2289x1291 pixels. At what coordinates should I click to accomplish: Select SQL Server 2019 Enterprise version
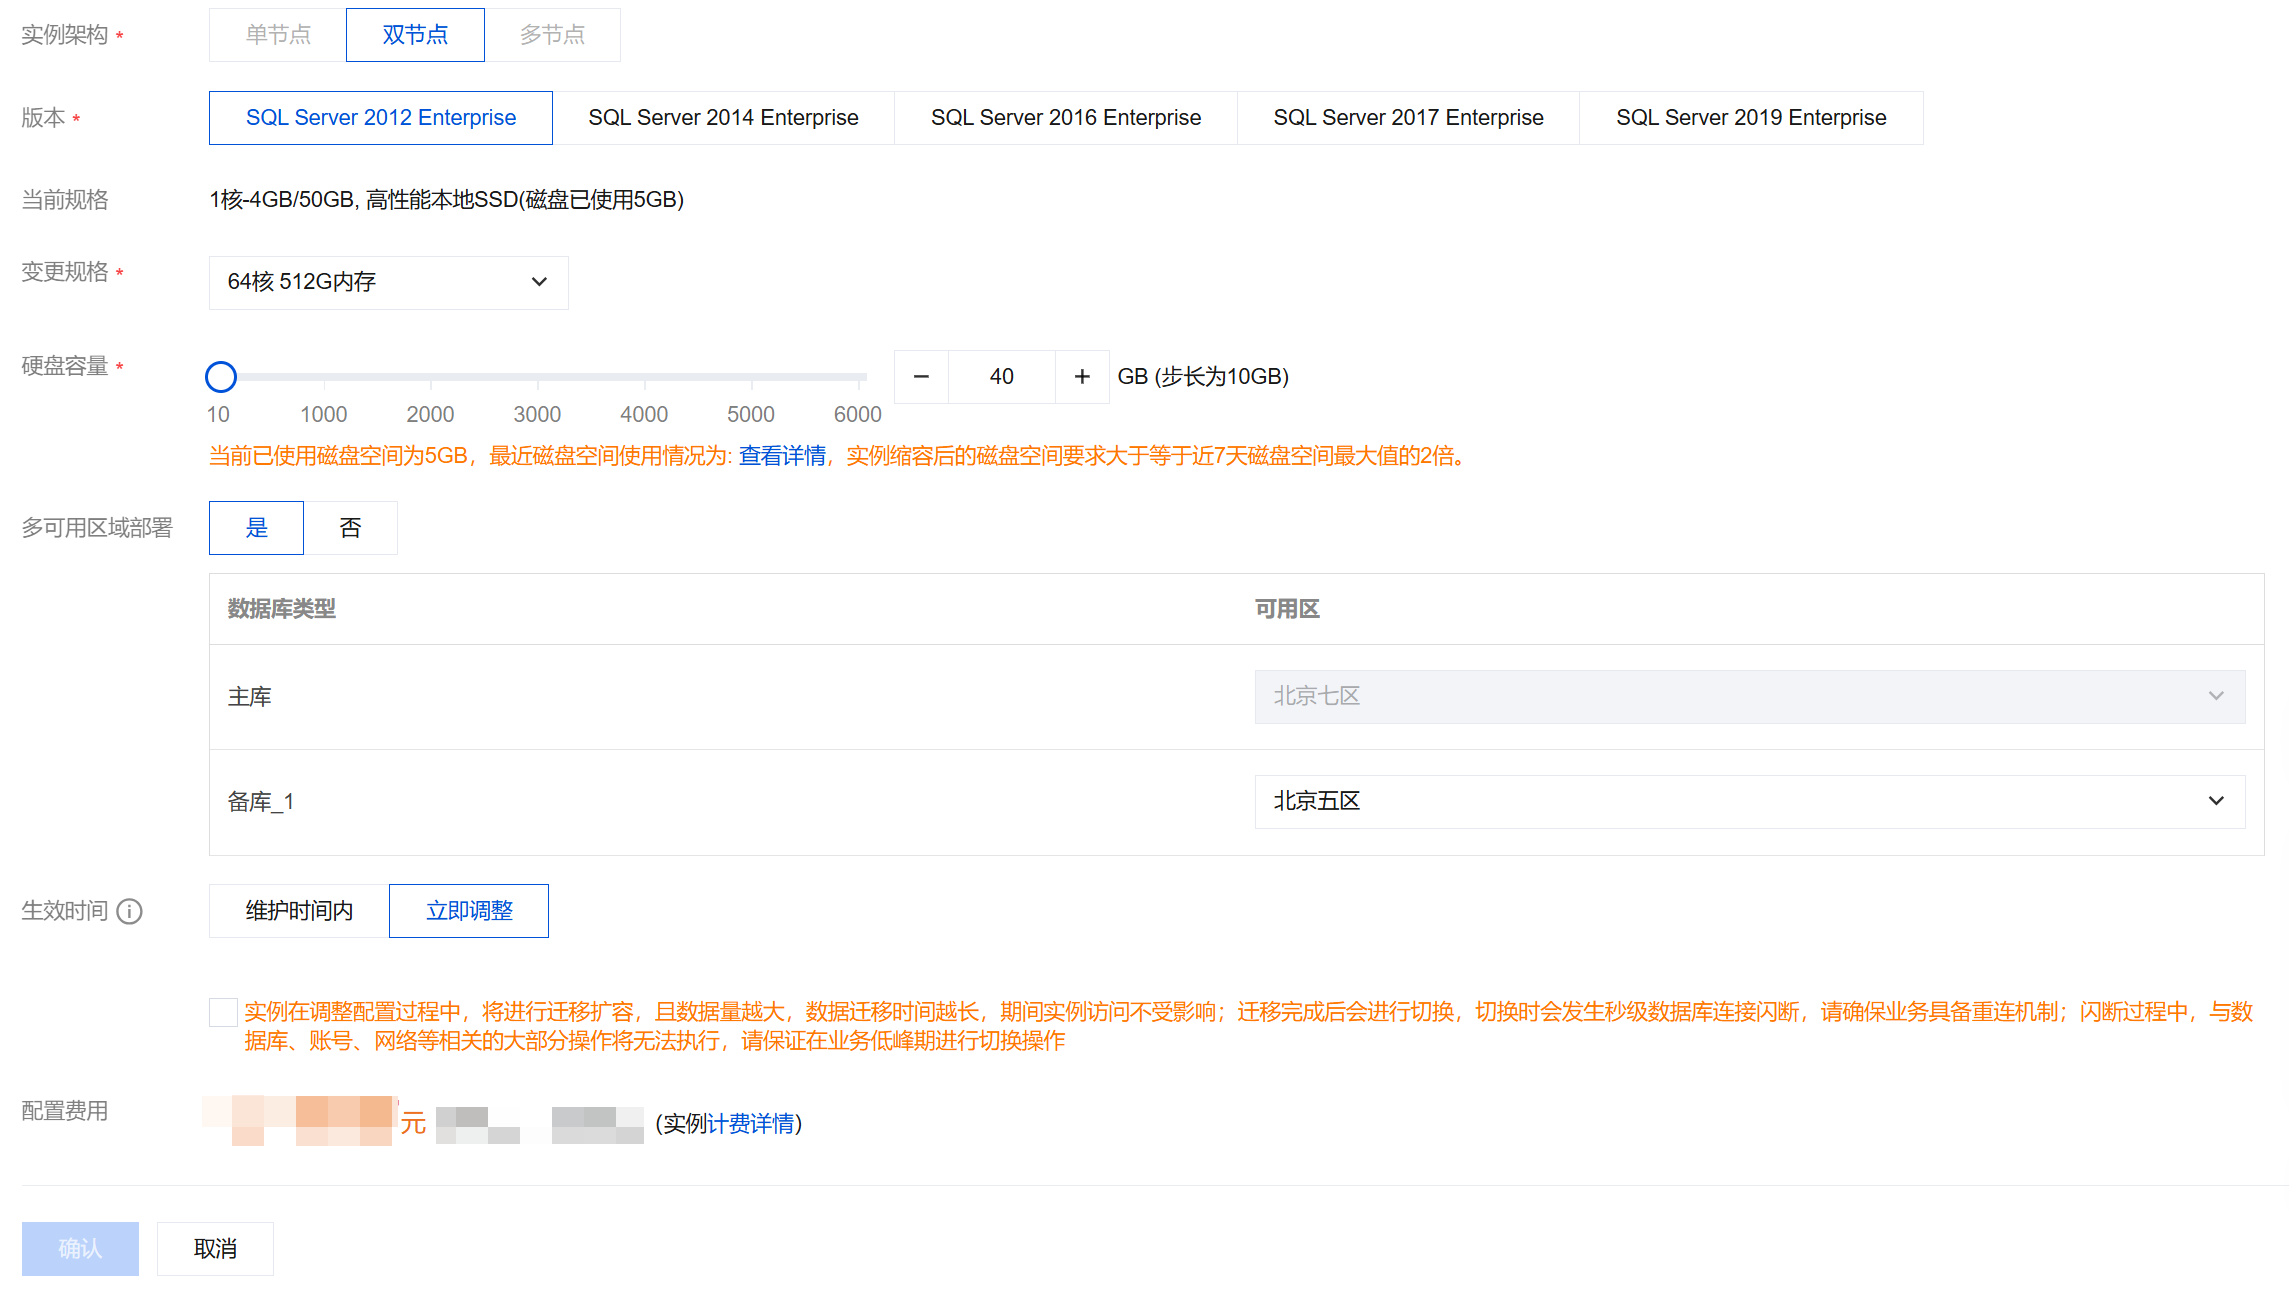1750,118
